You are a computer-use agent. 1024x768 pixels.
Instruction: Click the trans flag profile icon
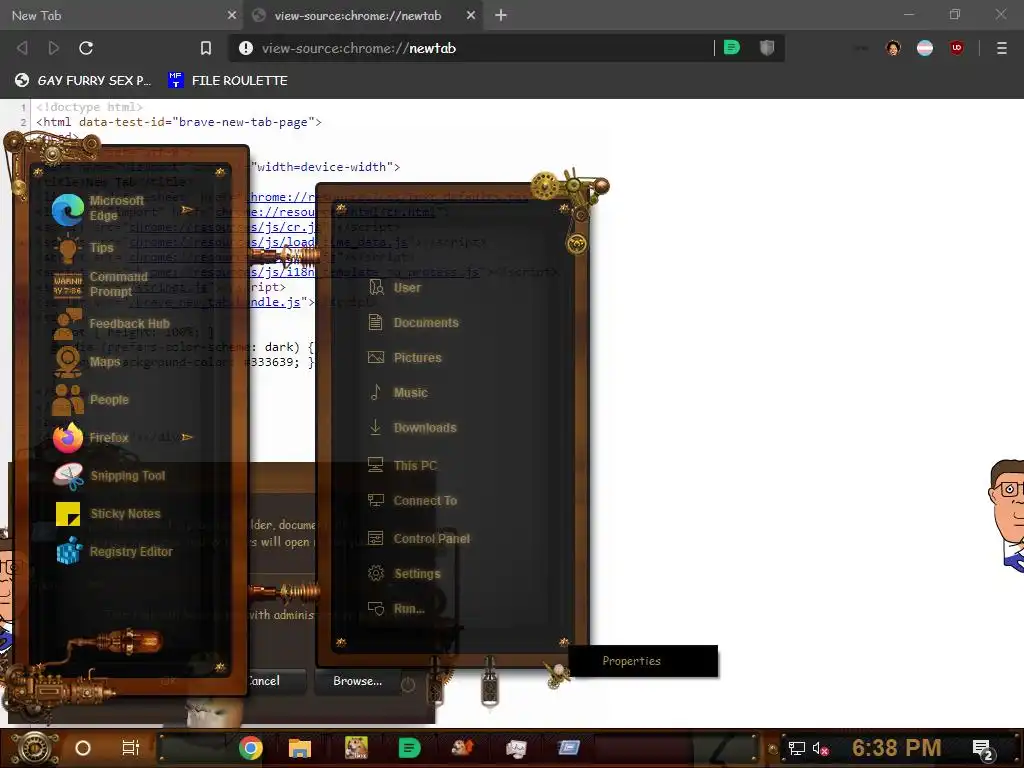(x=925, y=48)
